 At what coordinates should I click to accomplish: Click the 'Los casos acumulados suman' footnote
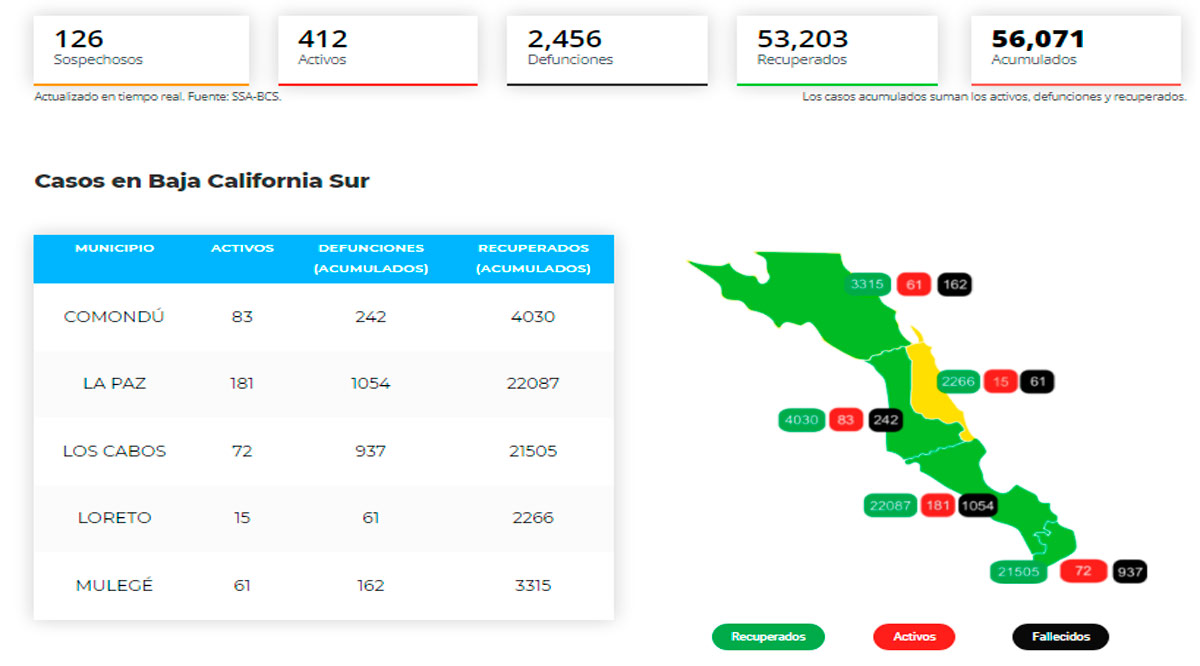pyautogui.click(x=994, y=97)
